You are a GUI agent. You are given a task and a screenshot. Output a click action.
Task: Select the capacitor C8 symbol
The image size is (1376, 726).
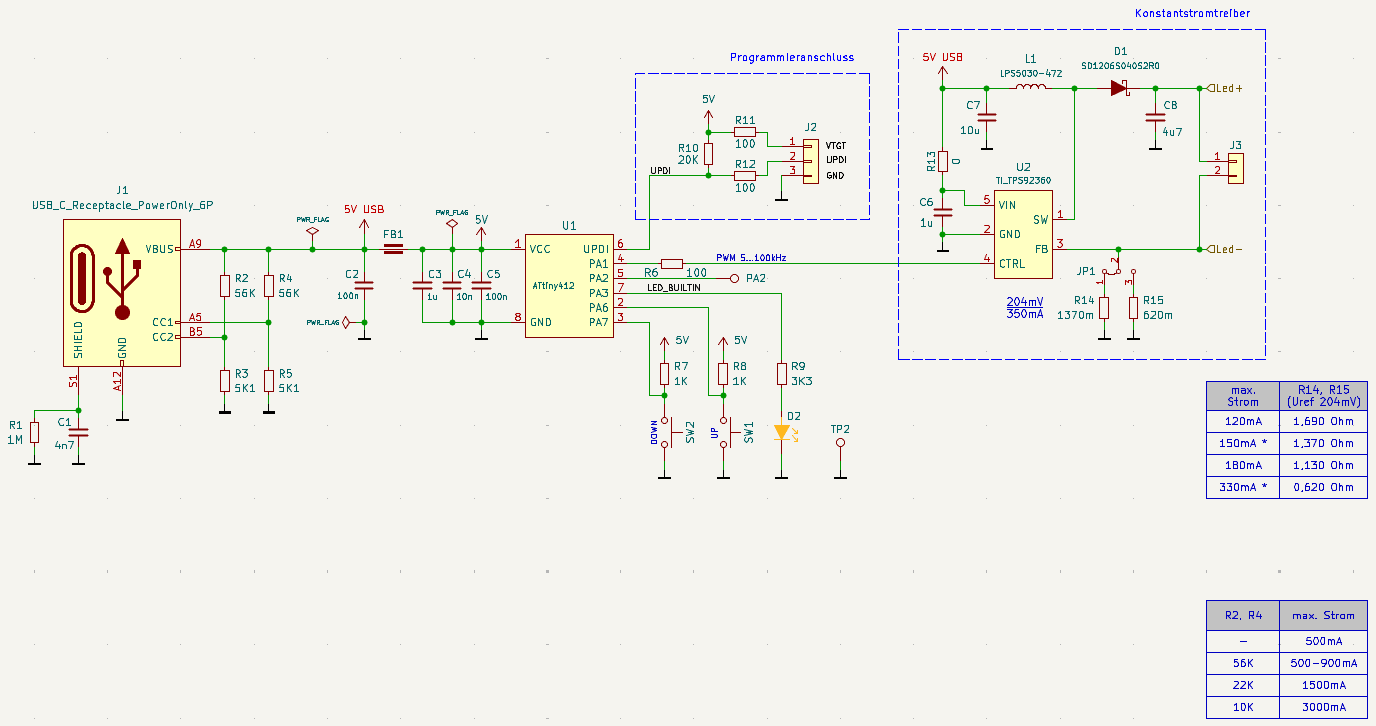(1155, 118)
